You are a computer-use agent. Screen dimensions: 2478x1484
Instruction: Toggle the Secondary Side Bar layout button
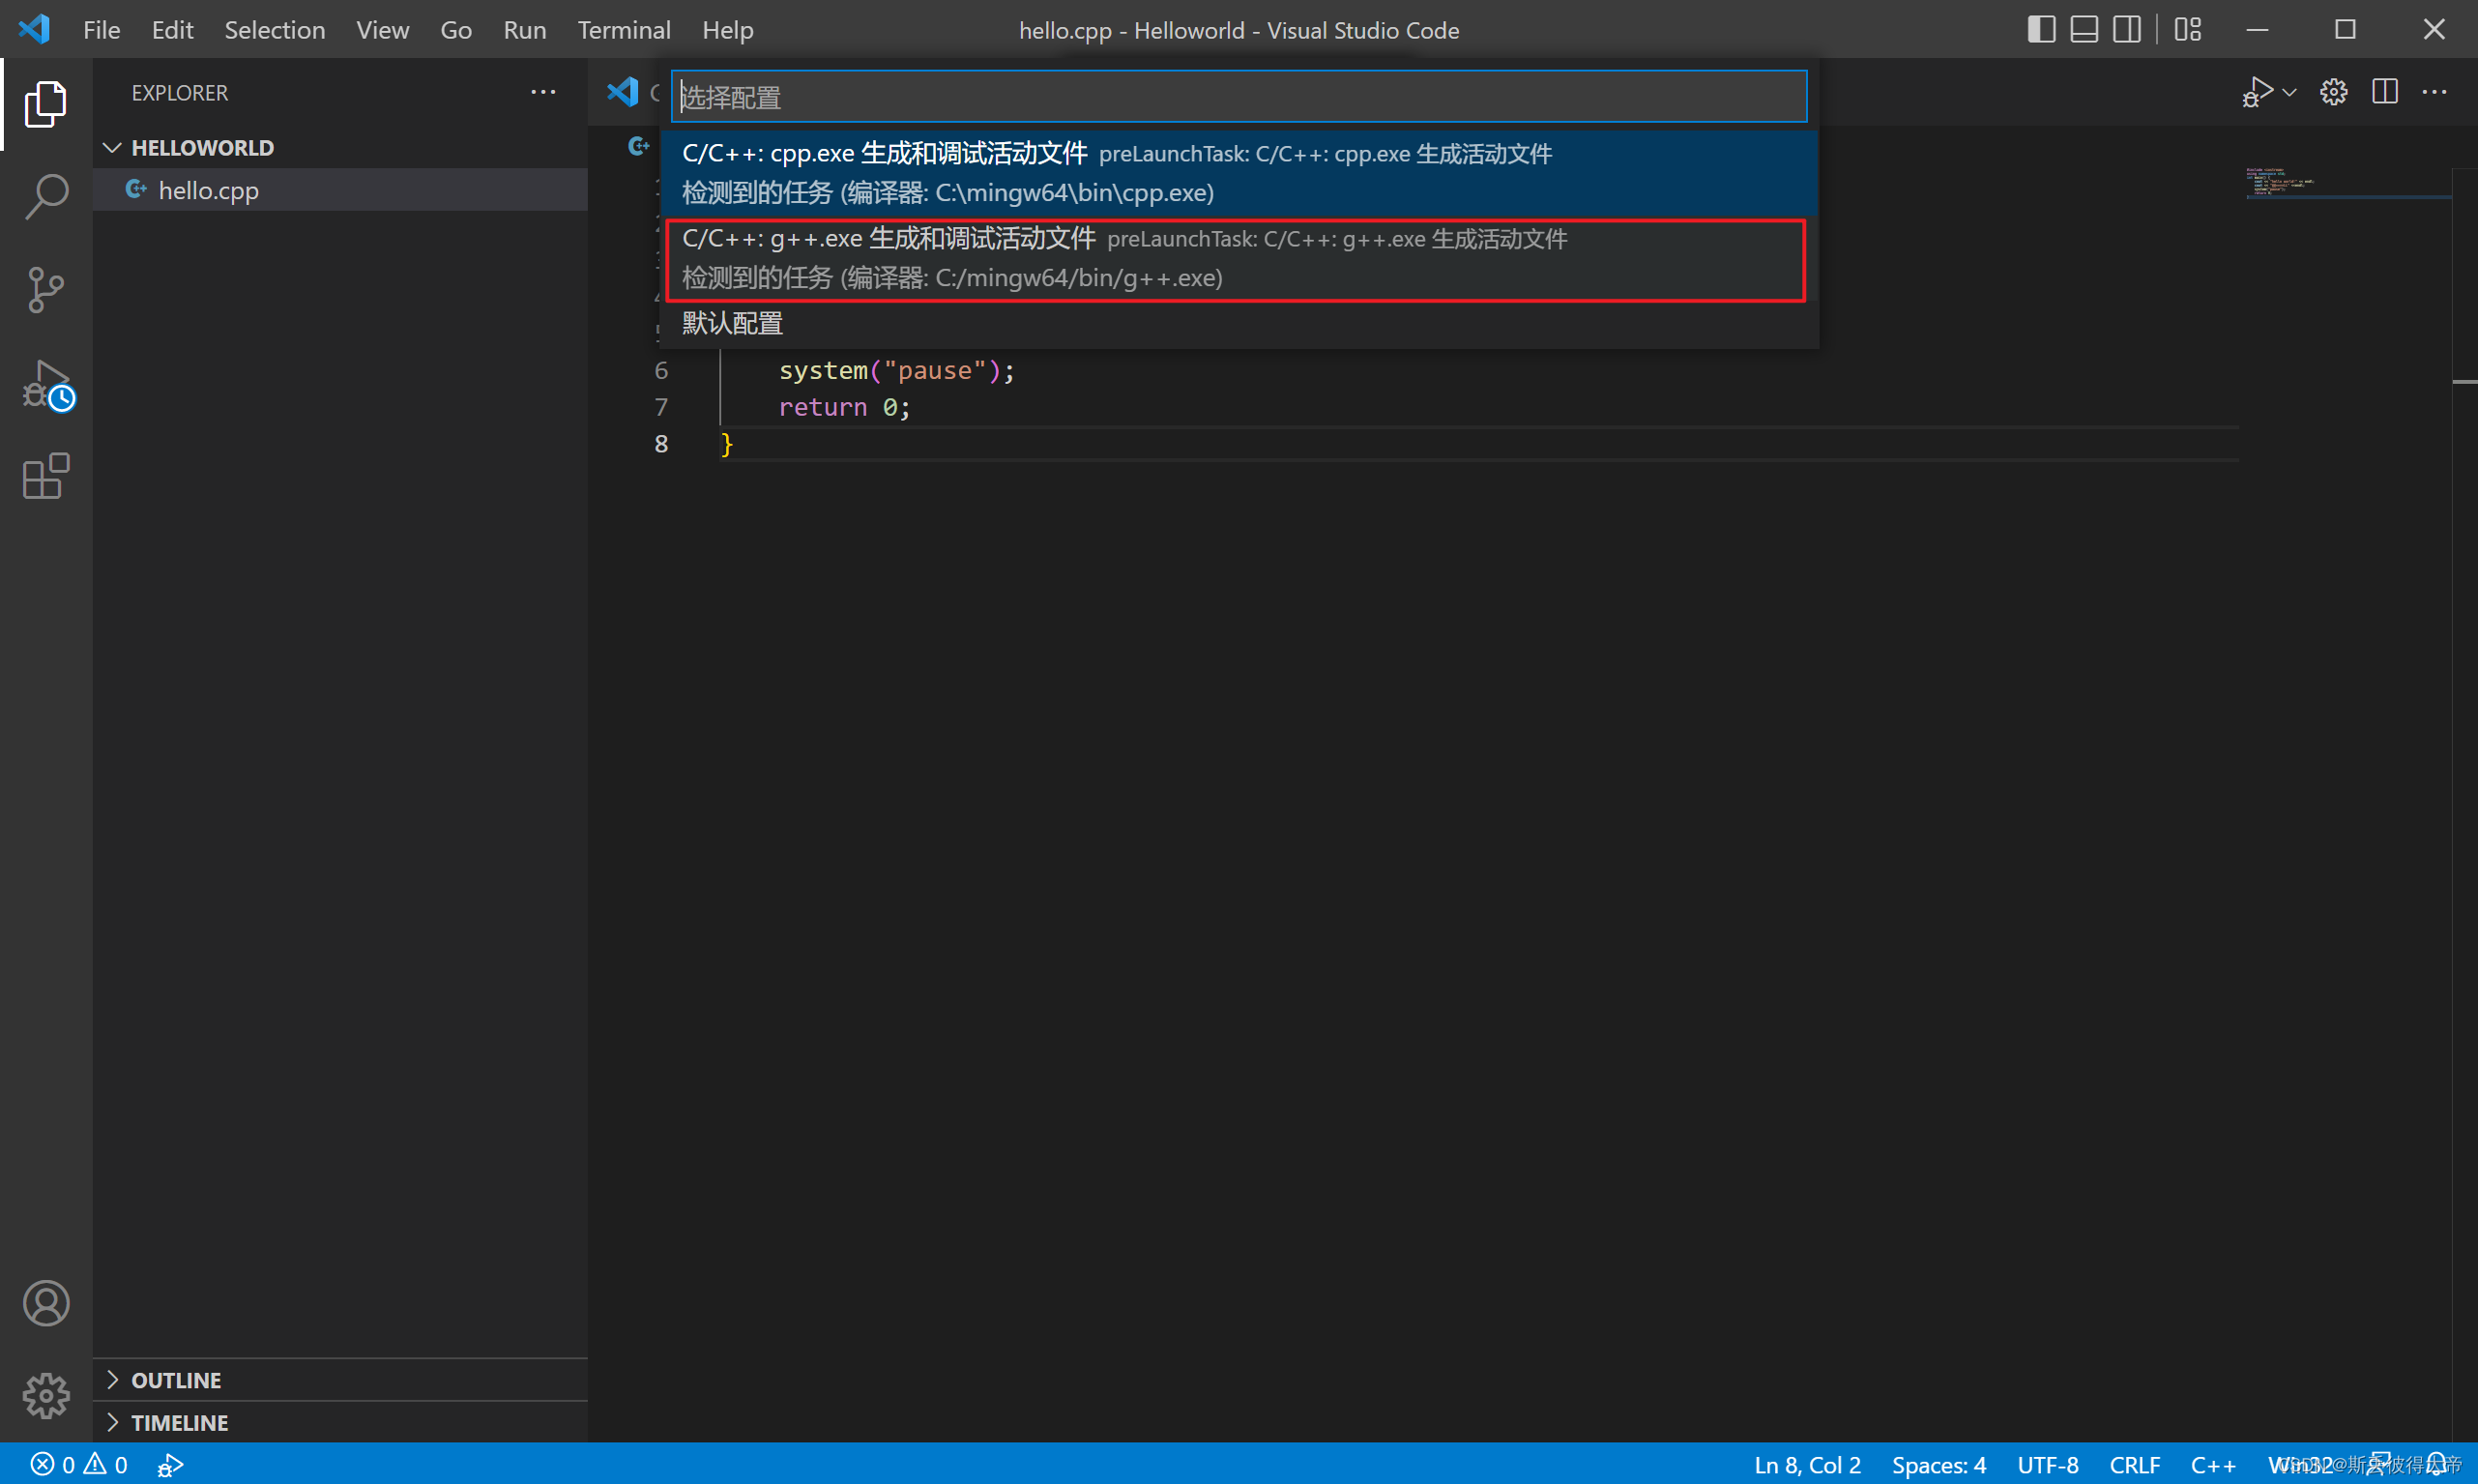point(2127,30)
